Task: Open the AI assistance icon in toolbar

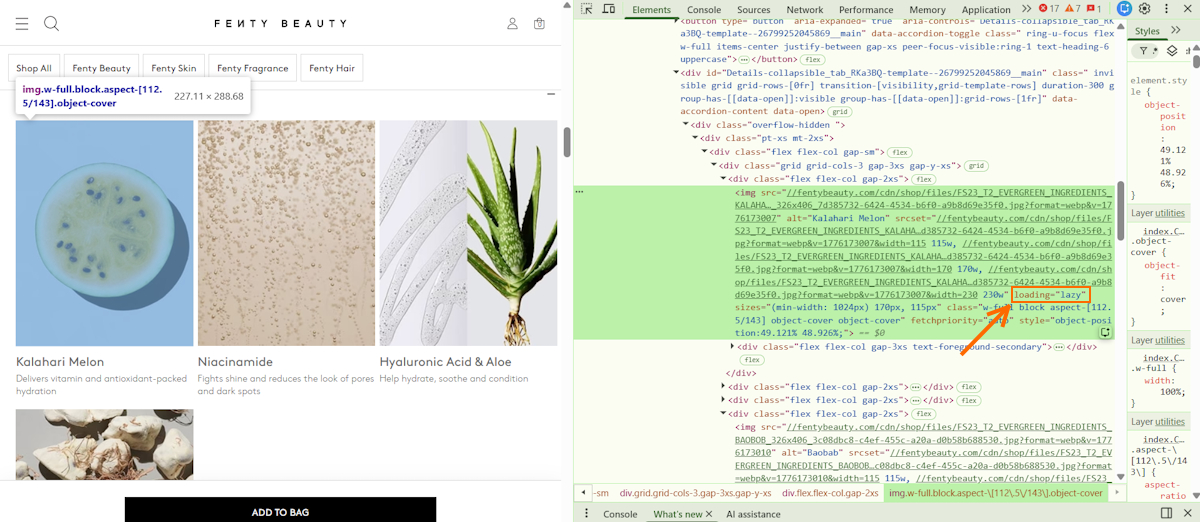Action: tap(1124, 9)
